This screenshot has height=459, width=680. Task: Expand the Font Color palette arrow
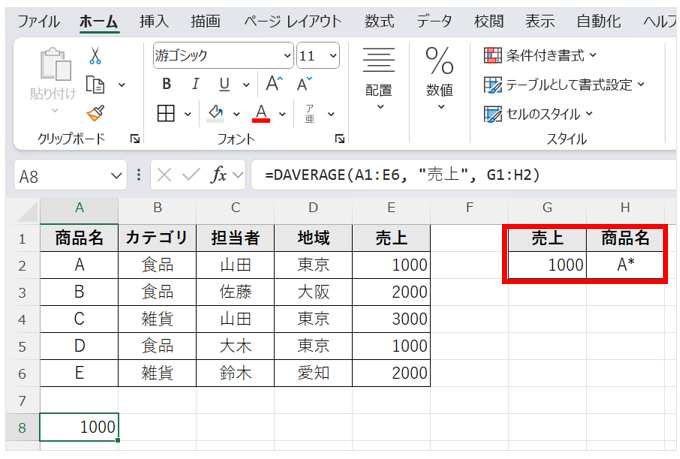[282, 114]
